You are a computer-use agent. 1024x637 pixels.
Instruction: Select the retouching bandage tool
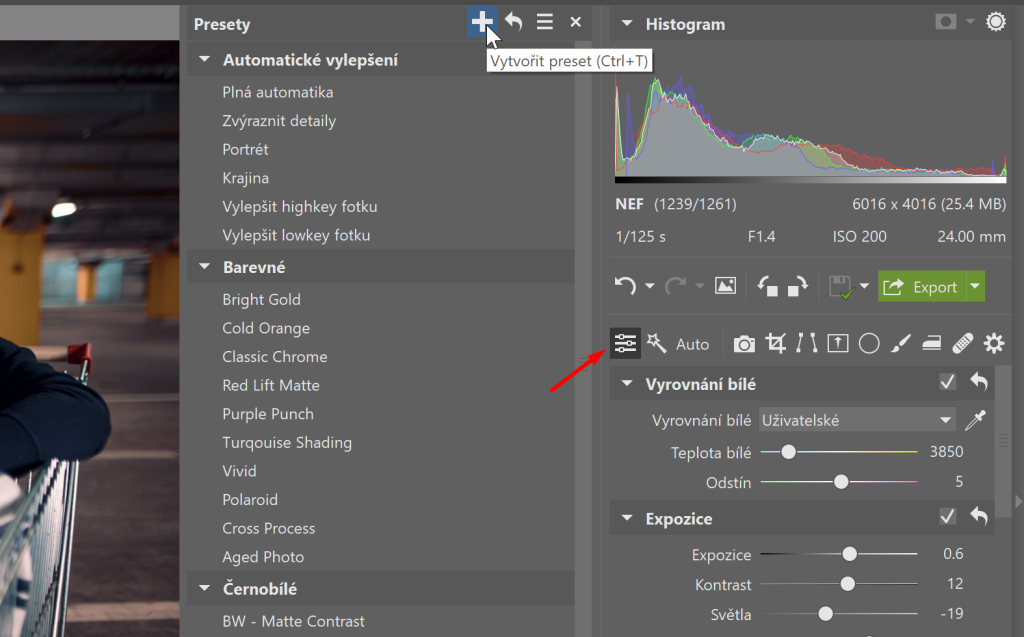[963, 343]
